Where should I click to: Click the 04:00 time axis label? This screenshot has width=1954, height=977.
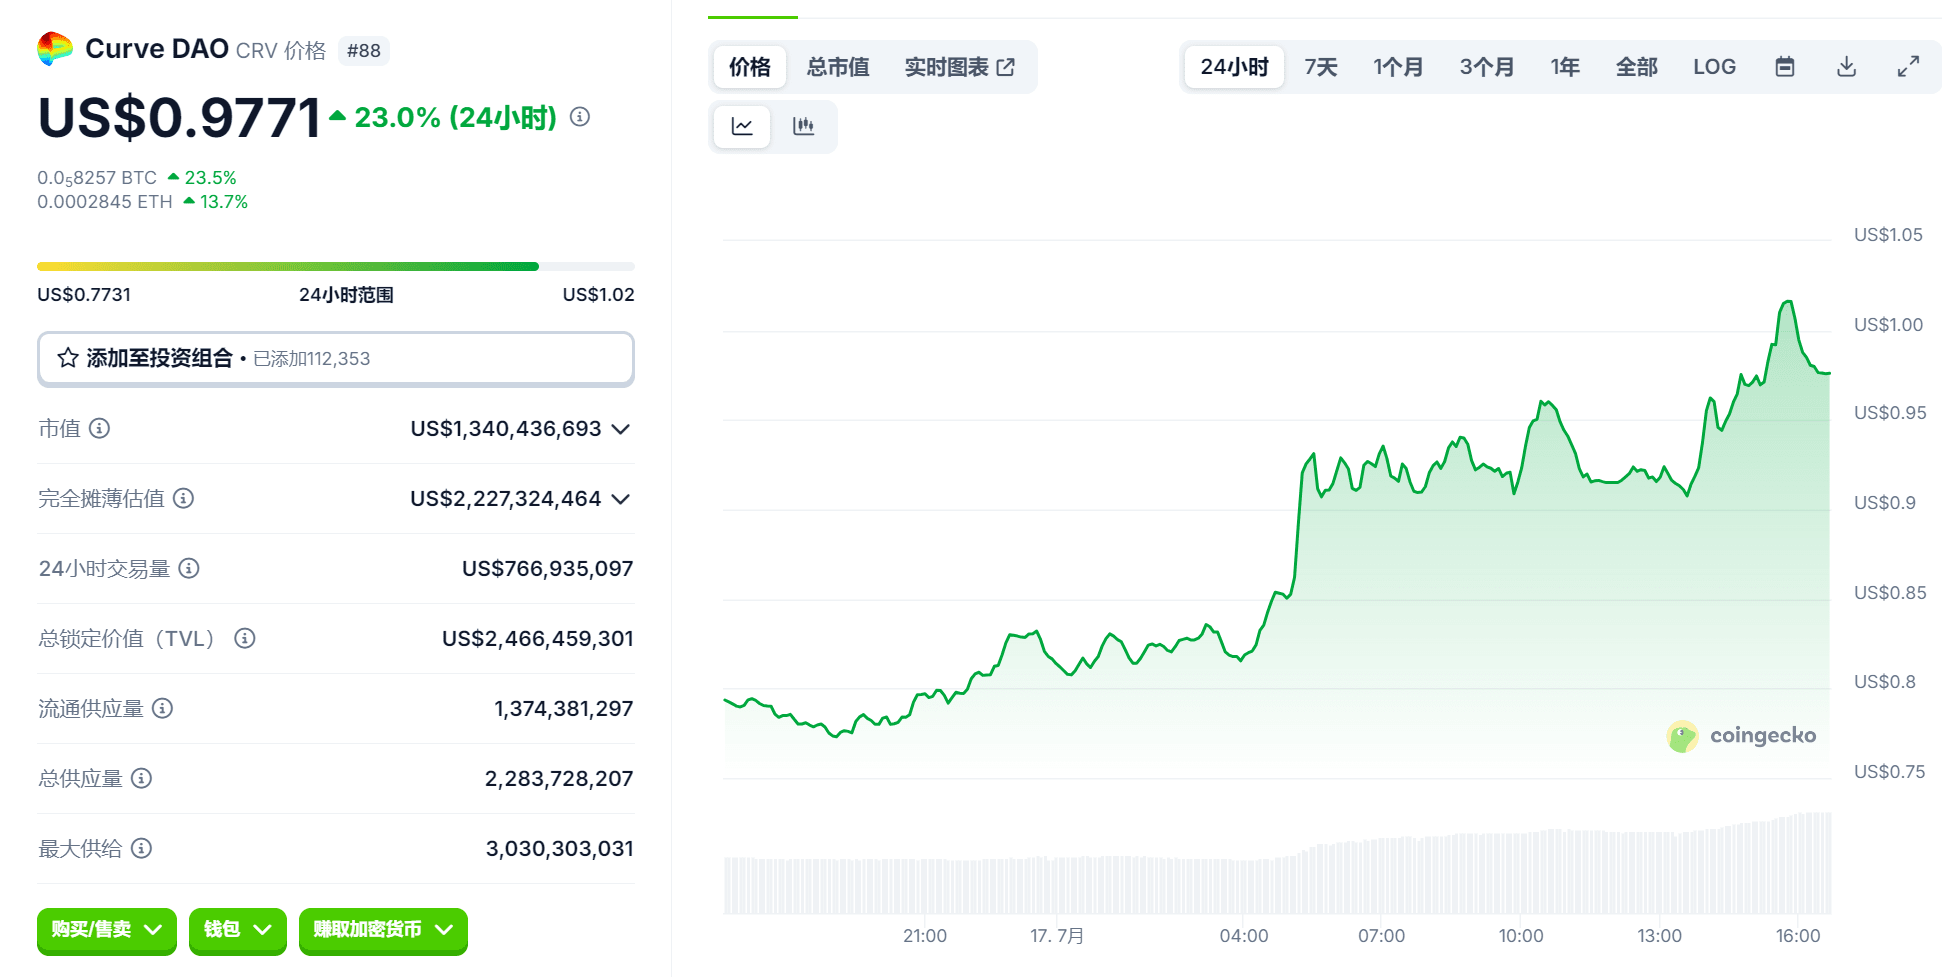(x=1244, y=936)
